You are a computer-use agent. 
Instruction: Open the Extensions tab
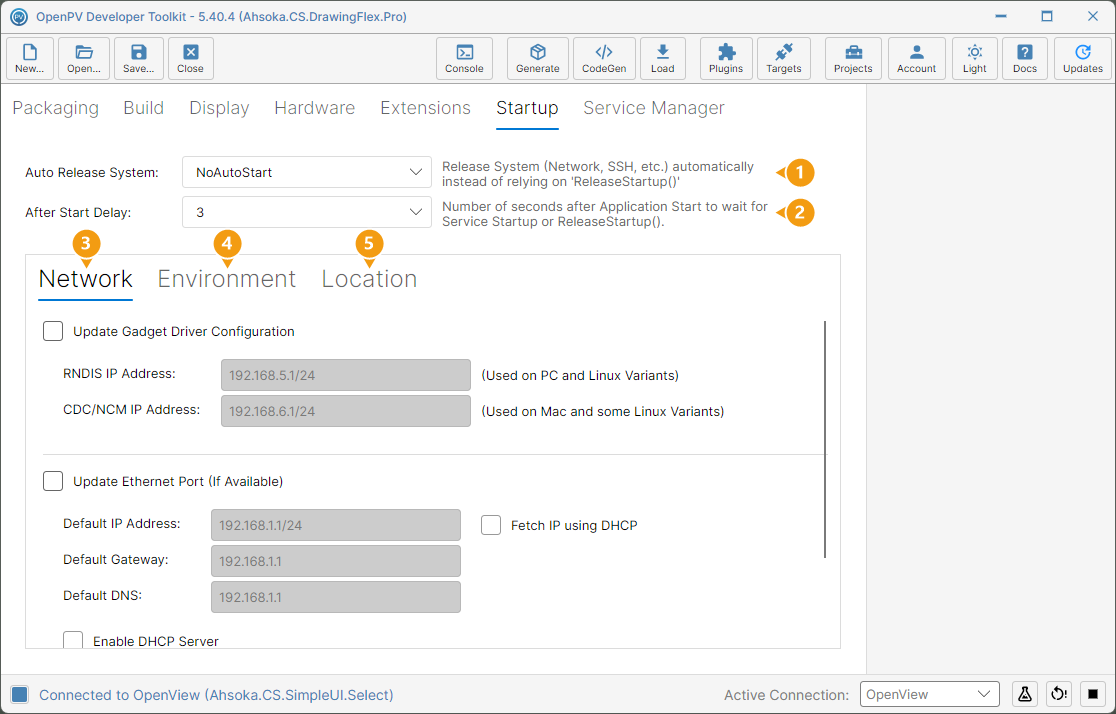[x=426, y=108]
